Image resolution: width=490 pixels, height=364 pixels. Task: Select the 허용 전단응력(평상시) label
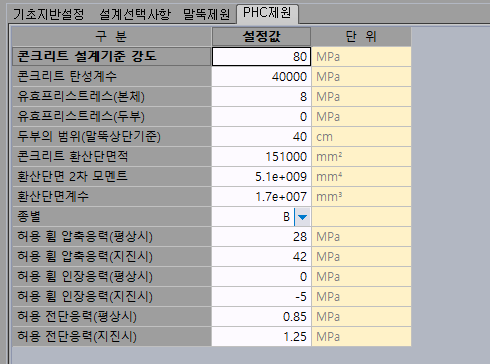click(x=112, y=317)
